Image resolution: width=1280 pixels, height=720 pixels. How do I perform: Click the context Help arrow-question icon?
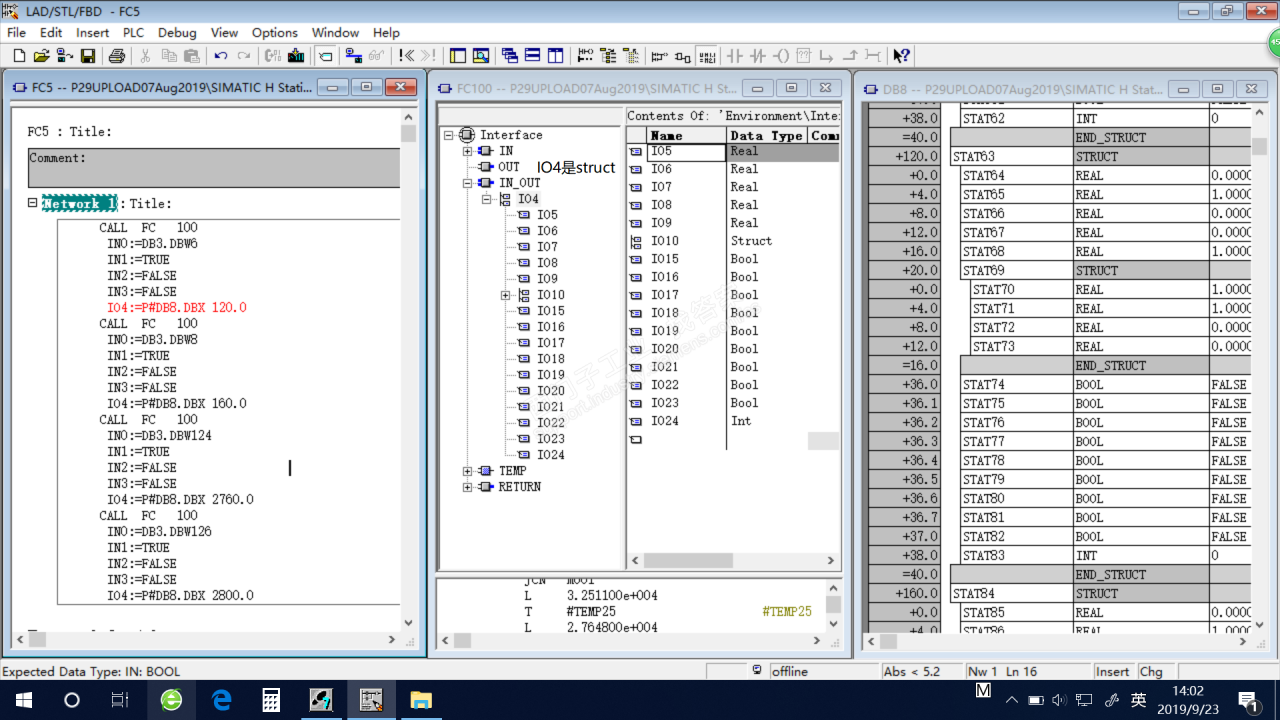[901, 56]
